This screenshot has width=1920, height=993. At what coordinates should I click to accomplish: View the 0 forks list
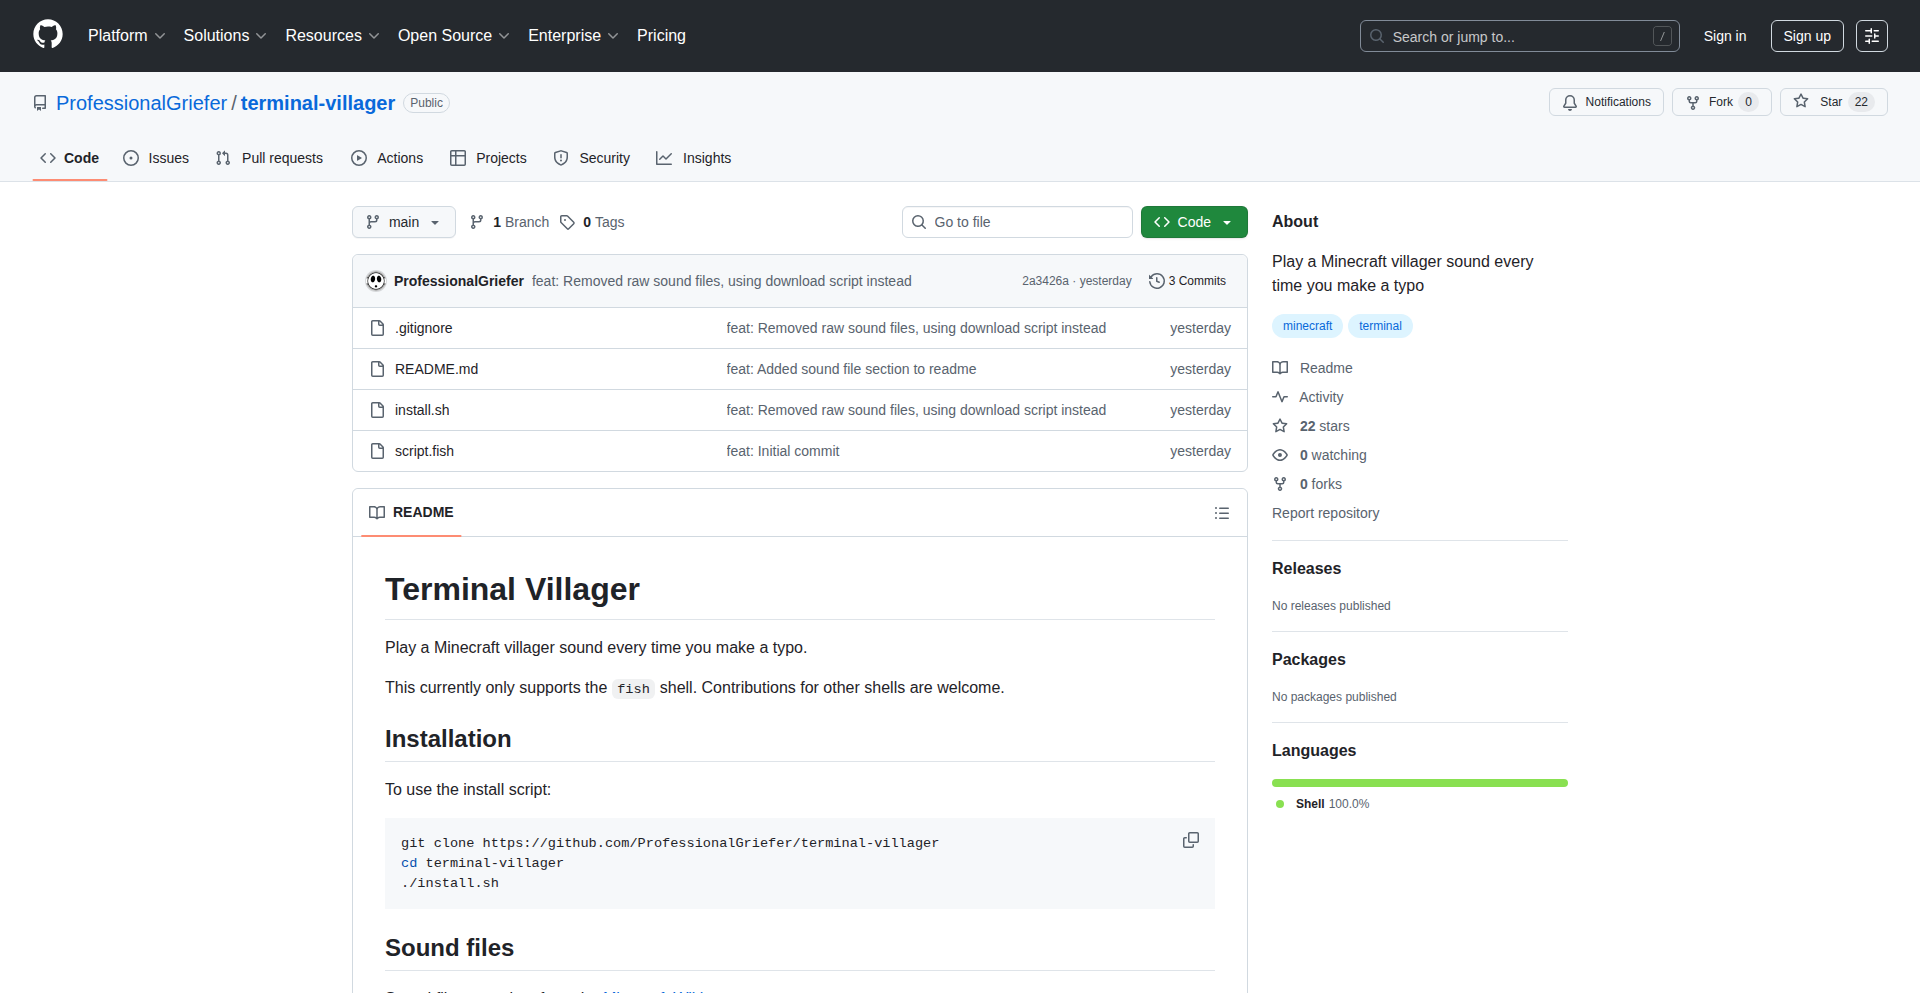[x=1307, y=484]
